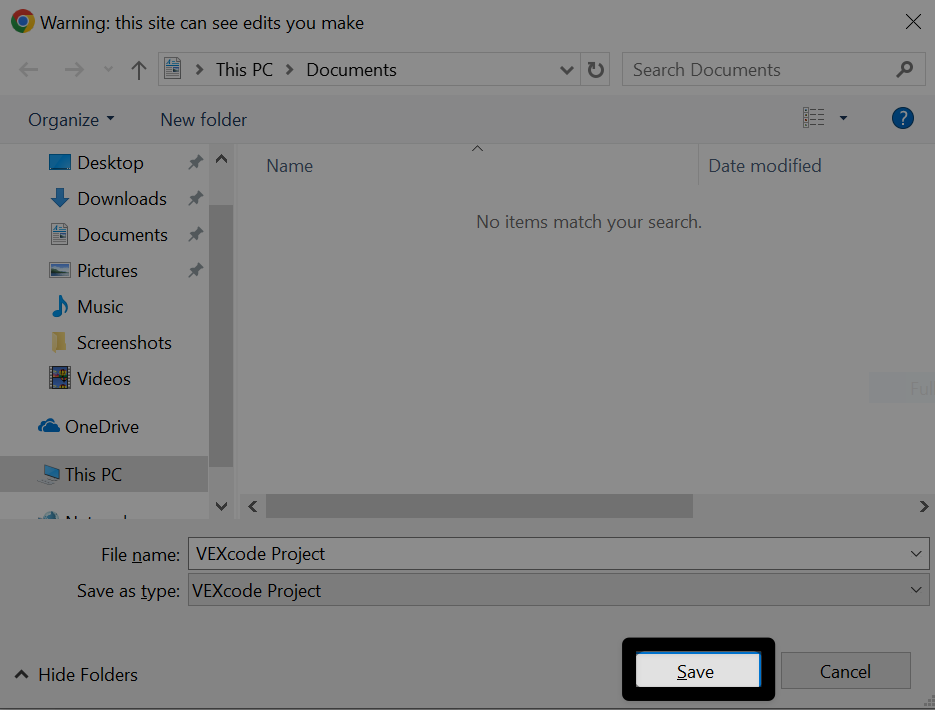This screenshot has width=935, height=710.
Task: Select the Videos sidebar icon
Action: (x=58, y=378)
